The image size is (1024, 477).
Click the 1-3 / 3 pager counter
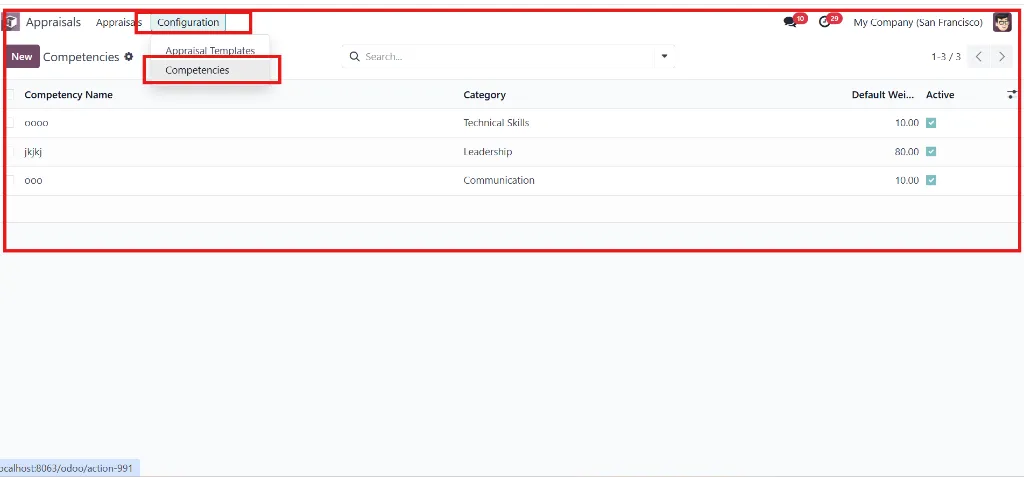point(946,57)
